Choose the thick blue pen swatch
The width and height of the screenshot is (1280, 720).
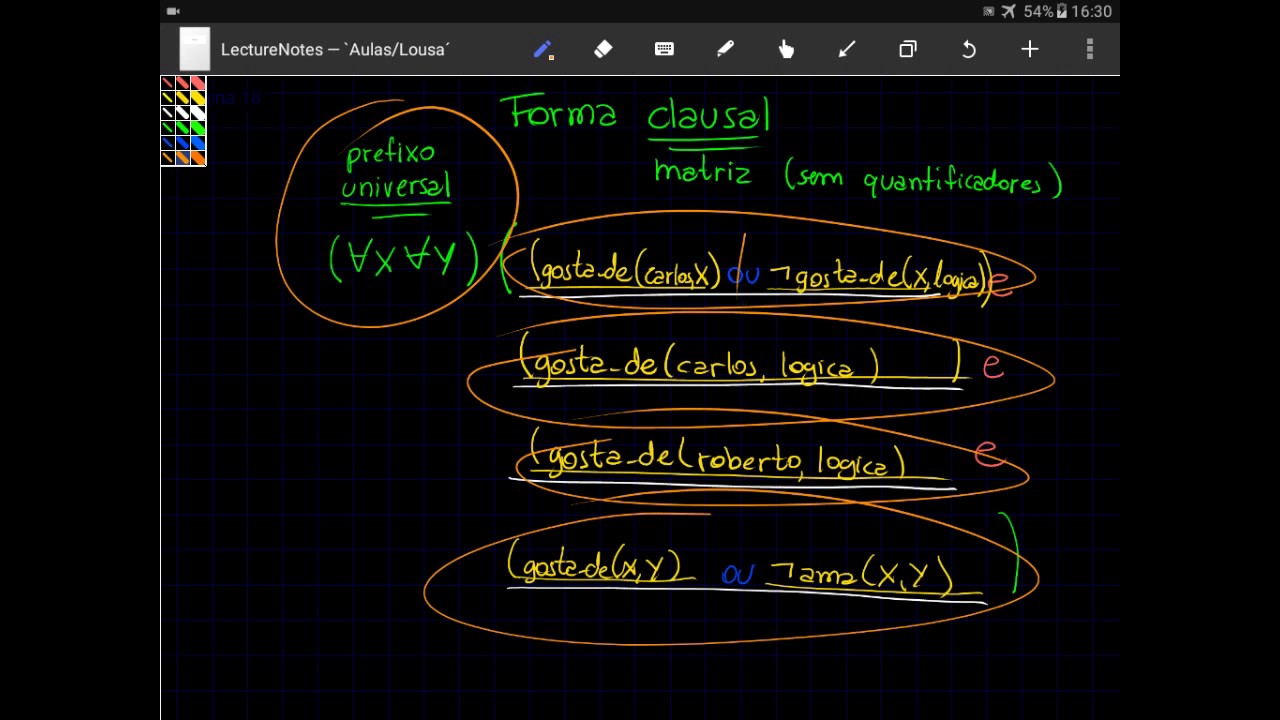pos(198,143)
